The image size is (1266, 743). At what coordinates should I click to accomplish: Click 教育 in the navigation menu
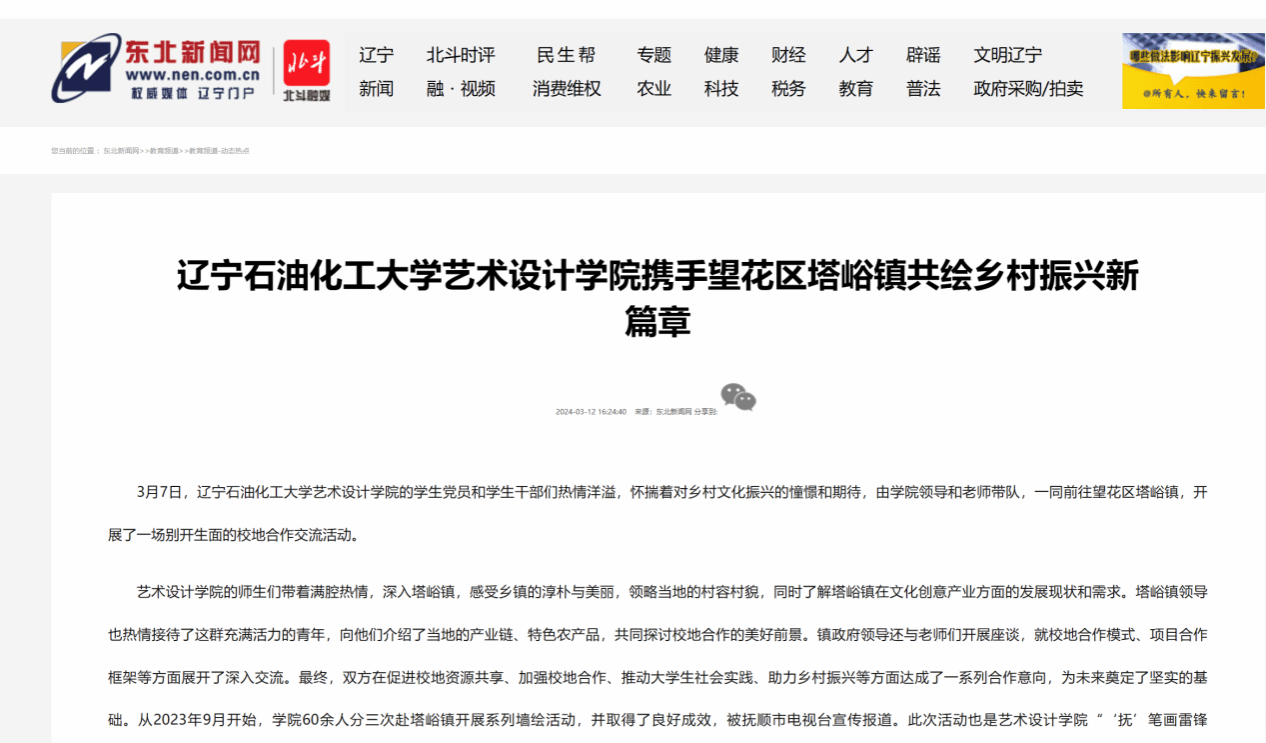click(x=855, y=89)
